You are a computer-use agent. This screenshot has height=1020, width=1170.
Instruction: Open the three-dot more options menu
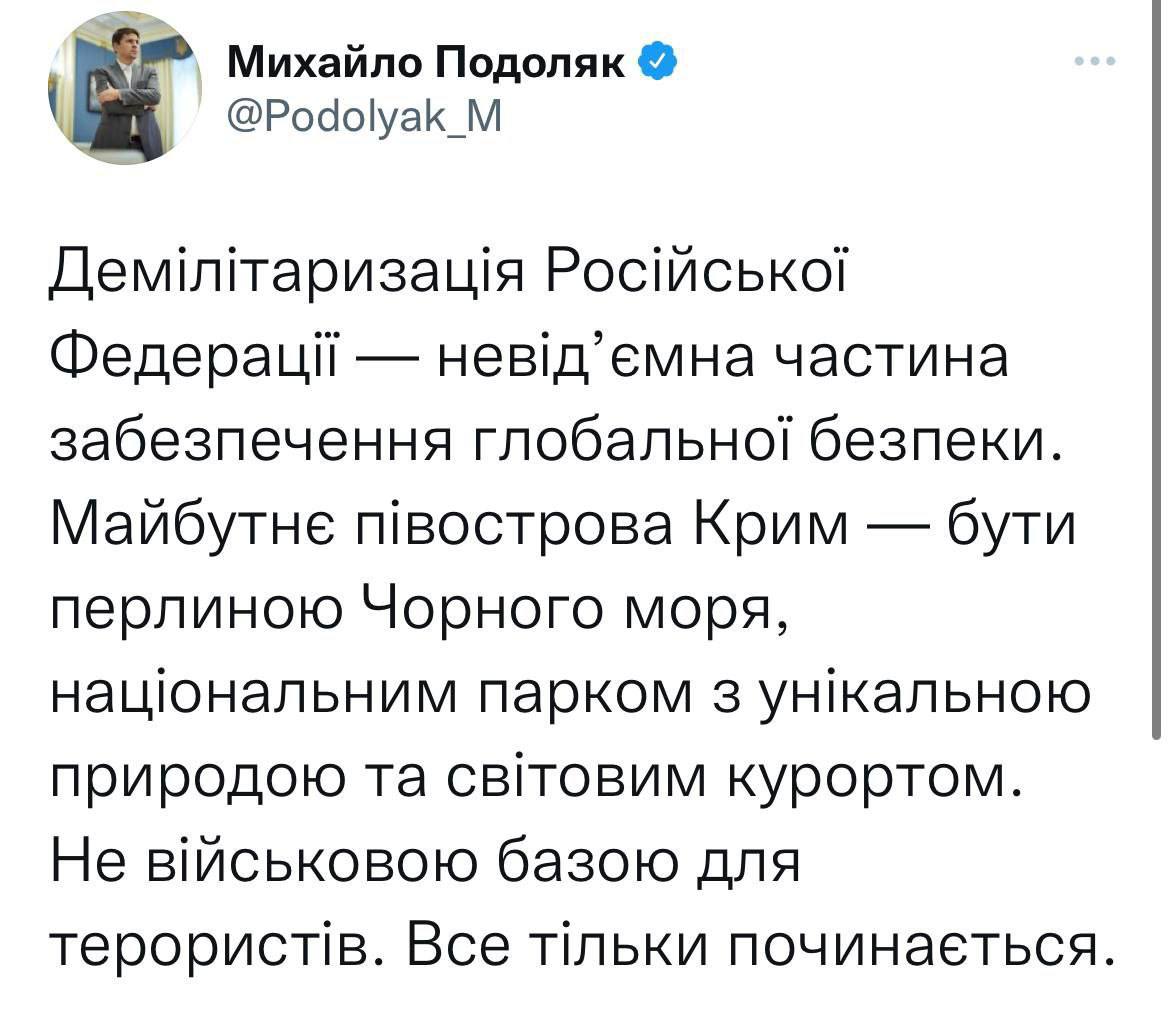click(x=1093, y=61)
